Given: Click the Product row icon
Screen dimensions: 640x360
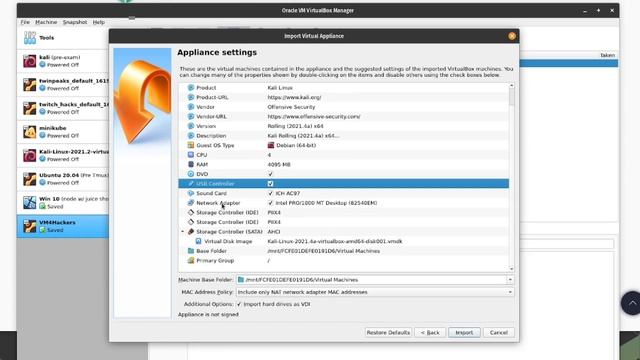Looking at the screenshot, I should tap(191, 88).
